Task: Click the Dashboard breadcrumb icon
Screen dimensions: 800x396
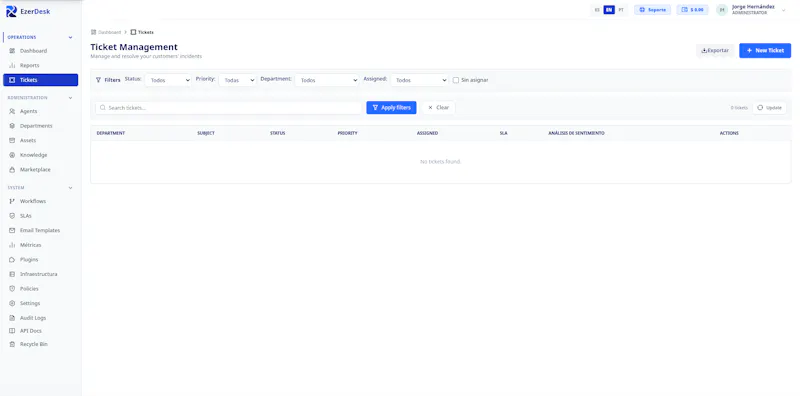Action: (93, 32)
